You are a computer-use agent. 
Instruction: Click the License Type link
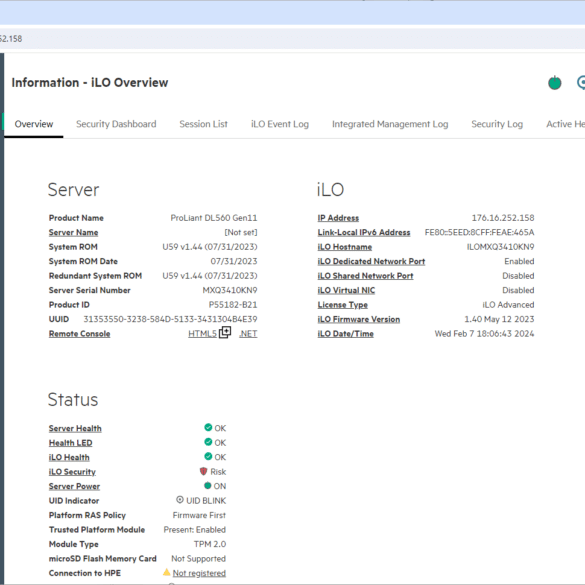(342, 305)
